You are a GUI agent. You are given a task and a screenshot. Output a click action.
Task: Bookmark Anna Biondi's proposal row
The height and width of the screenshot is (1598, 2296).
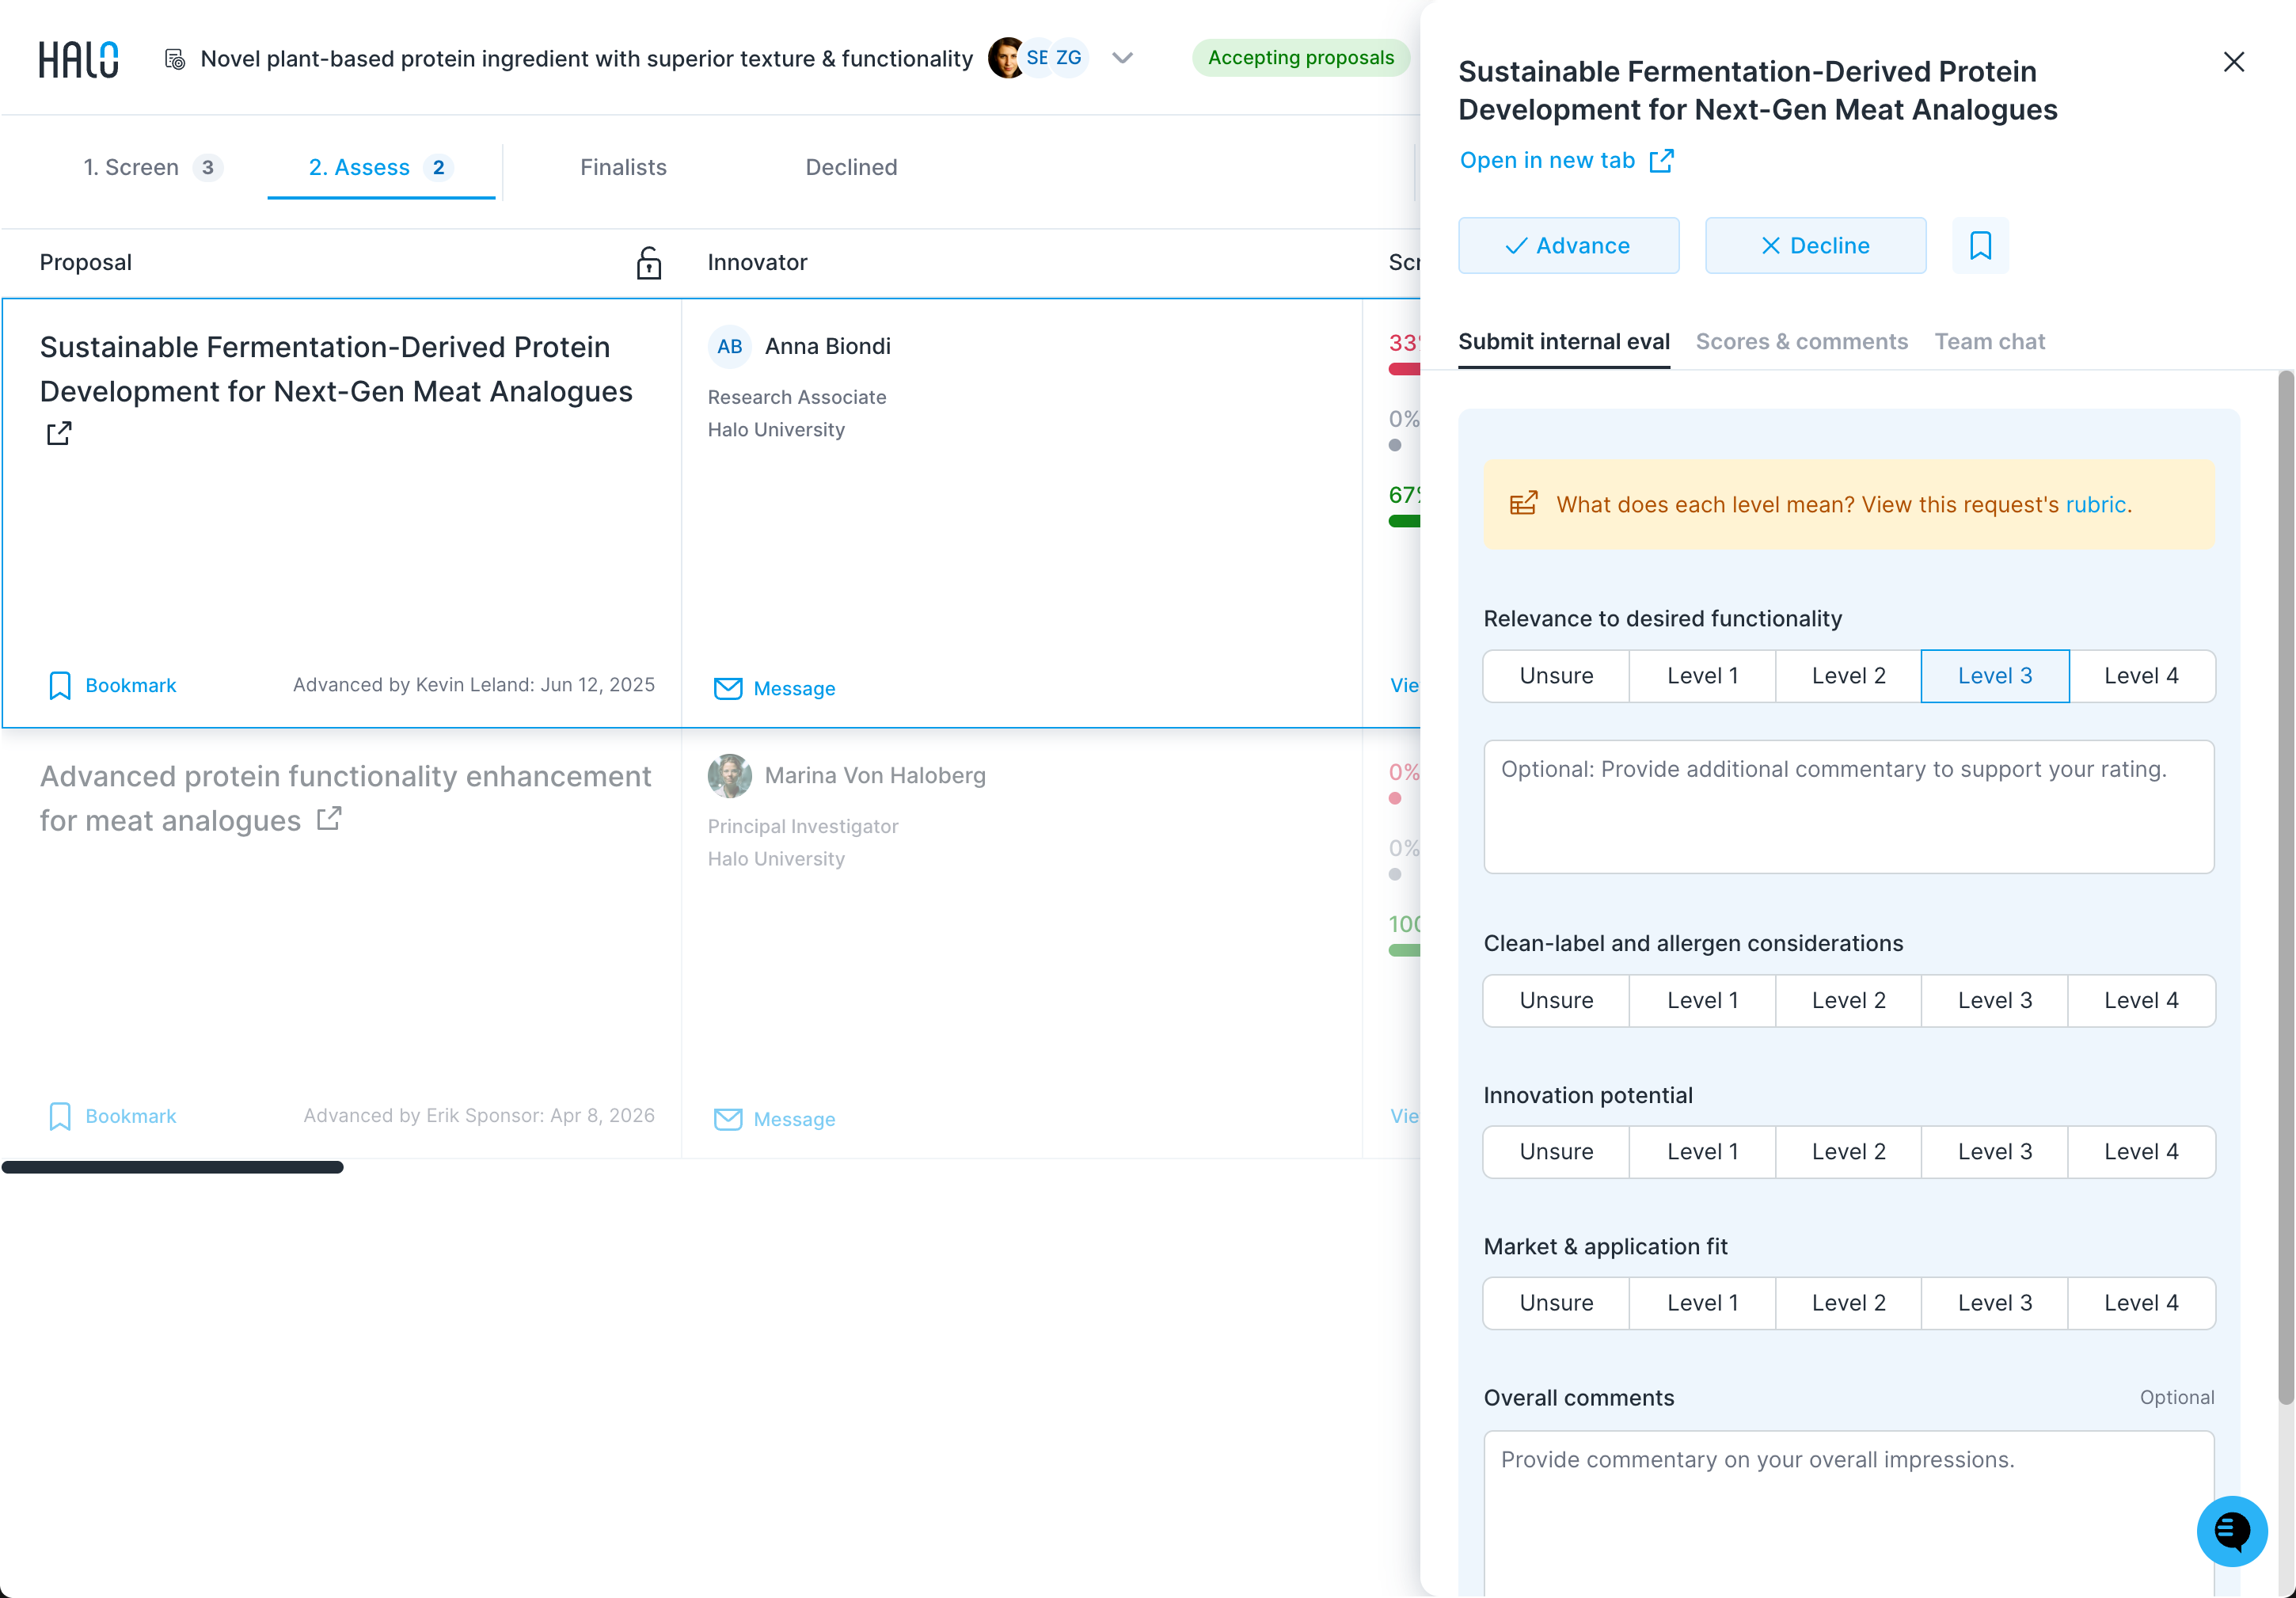112,685
